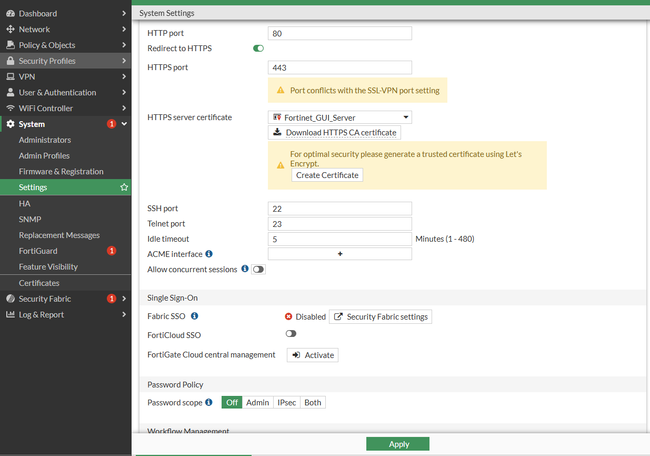The width and height of the screenshot is (650, 456).
Task: Enable the Allow concurrent sessions toggle
Action: [258, 270]
